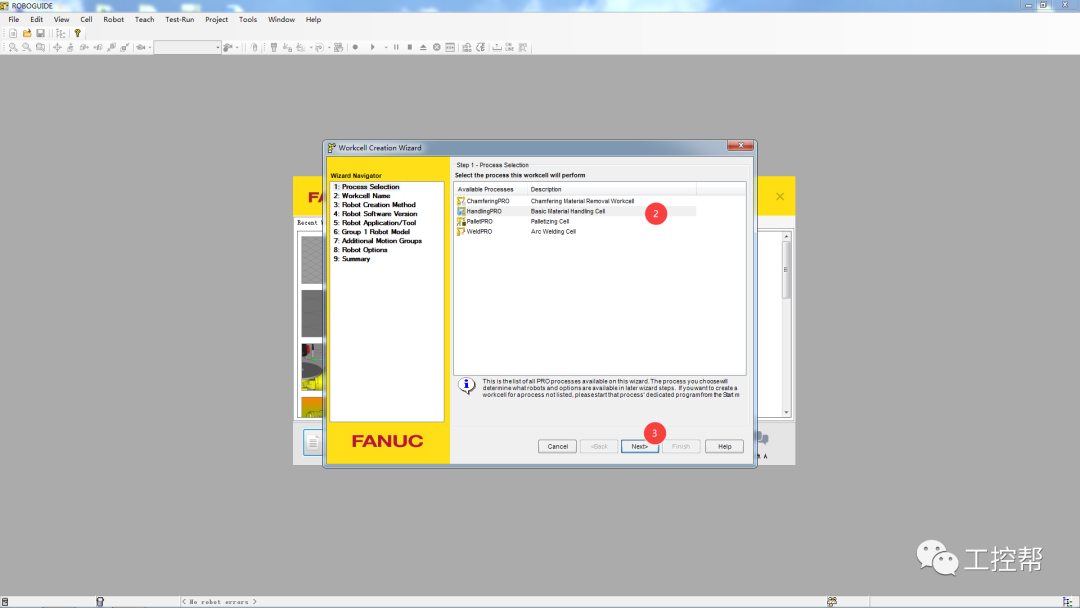1080x608 pixels.
Task: Click the mouse commands toolbar icon
Action: 254,48
